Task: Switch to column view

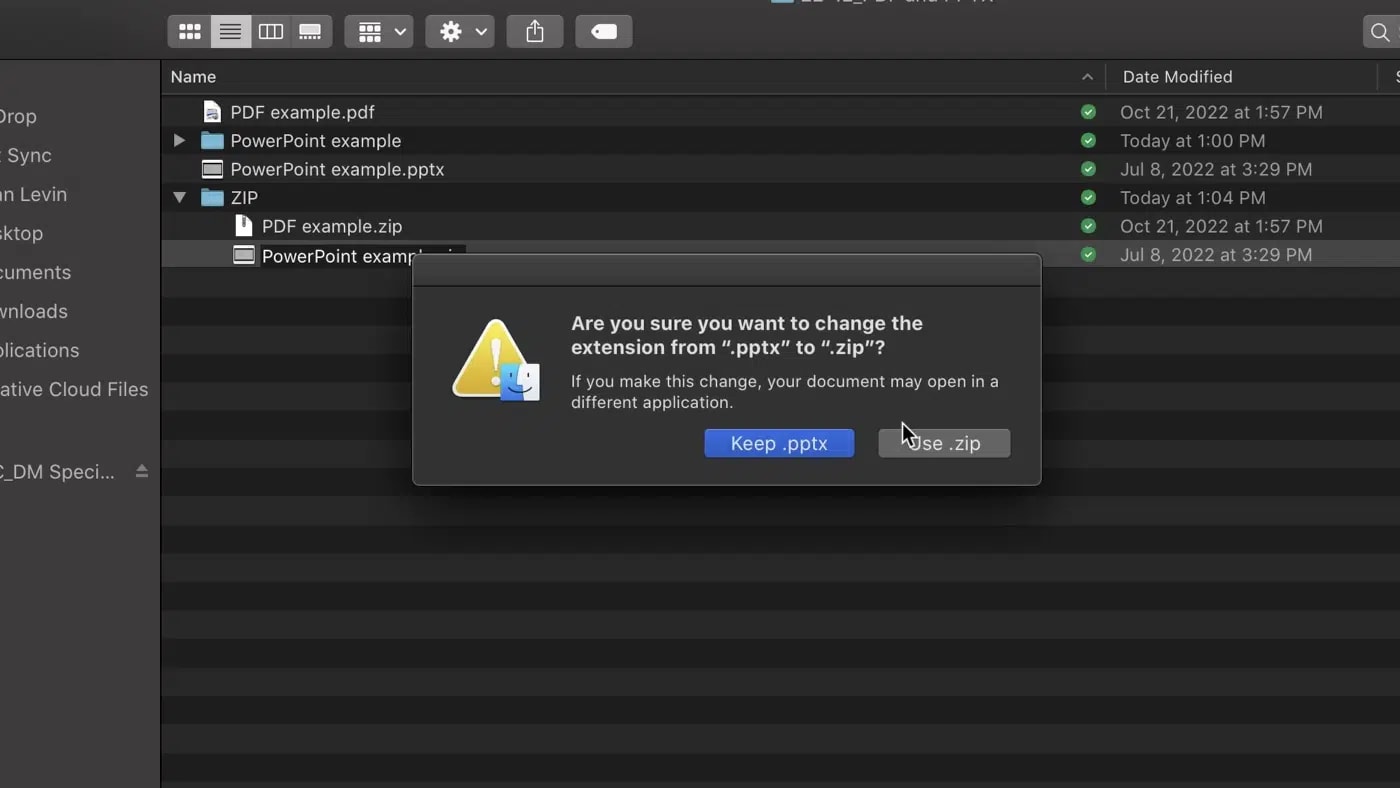Action: point(270,31)
